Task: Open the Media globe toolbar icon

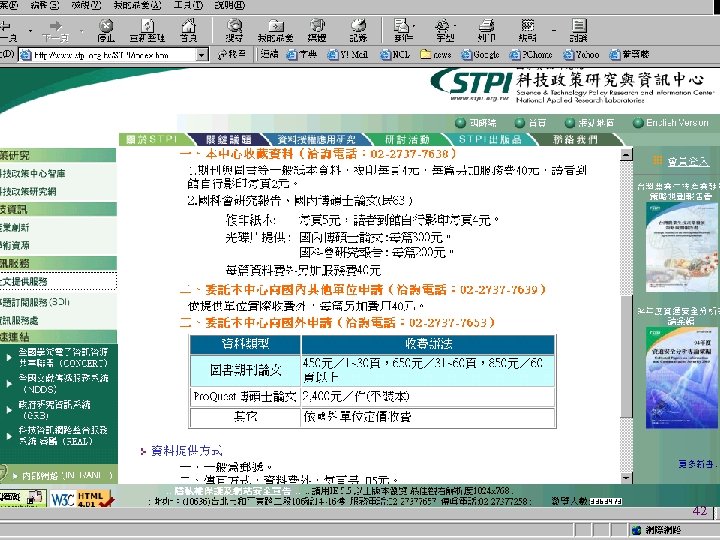Action: (x=317, y=31)
